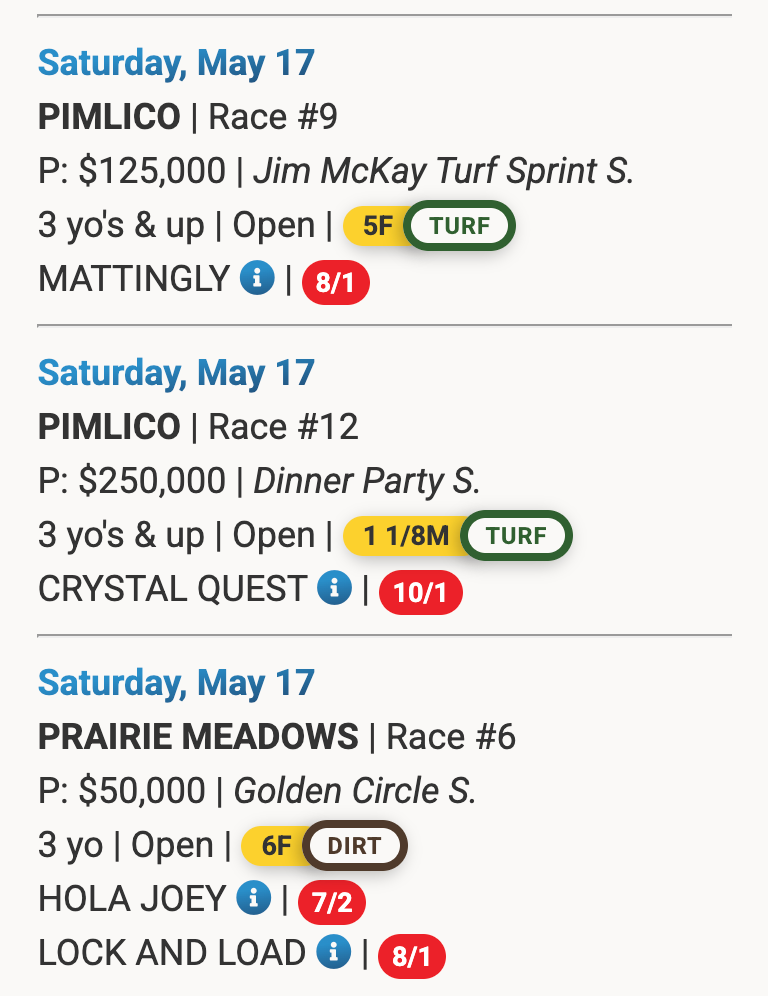Click the 8/1 odds badge for MATTINGLY
The height and width of the screenshot is (996, 768).
[335, 283]
